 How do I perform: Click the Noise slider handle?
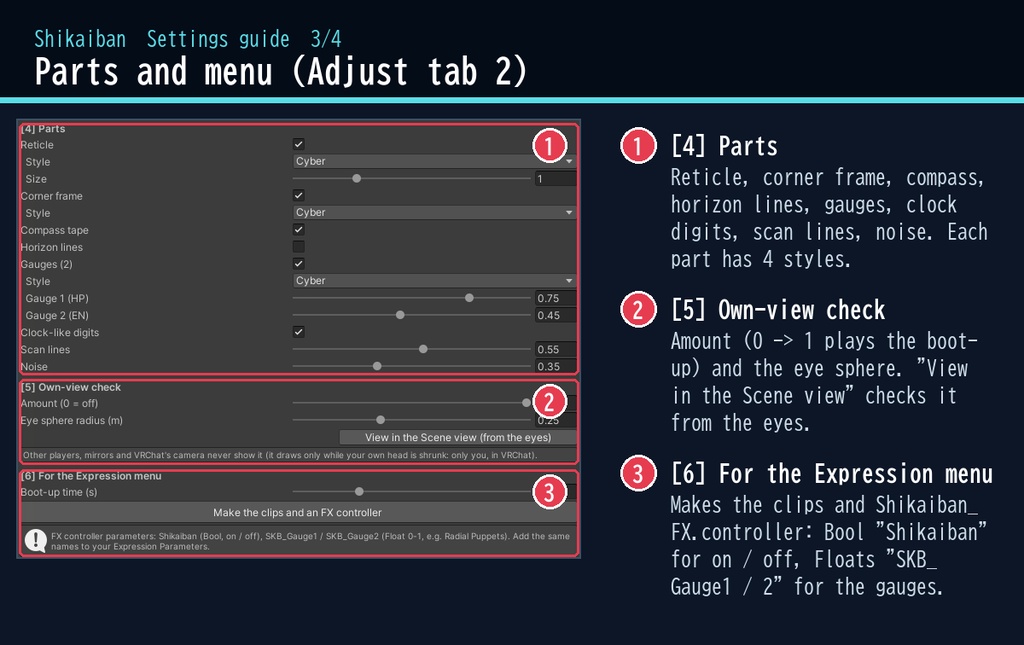377,366
